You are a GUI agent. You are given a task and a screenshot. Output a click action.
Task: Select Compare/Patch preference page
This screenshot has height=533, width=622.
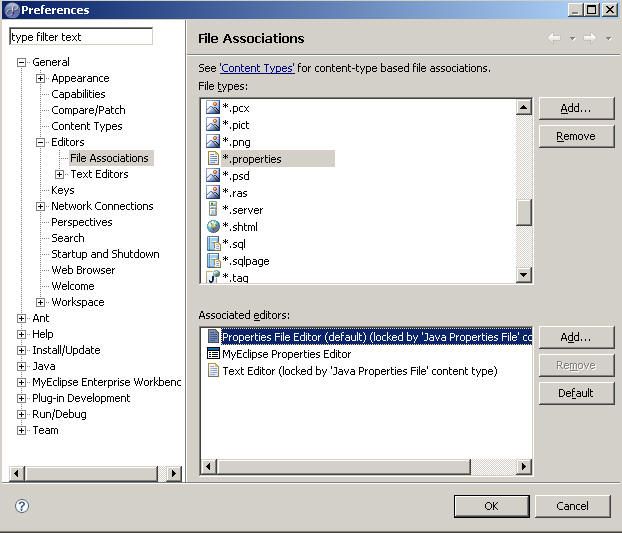(x=88, y=110)
